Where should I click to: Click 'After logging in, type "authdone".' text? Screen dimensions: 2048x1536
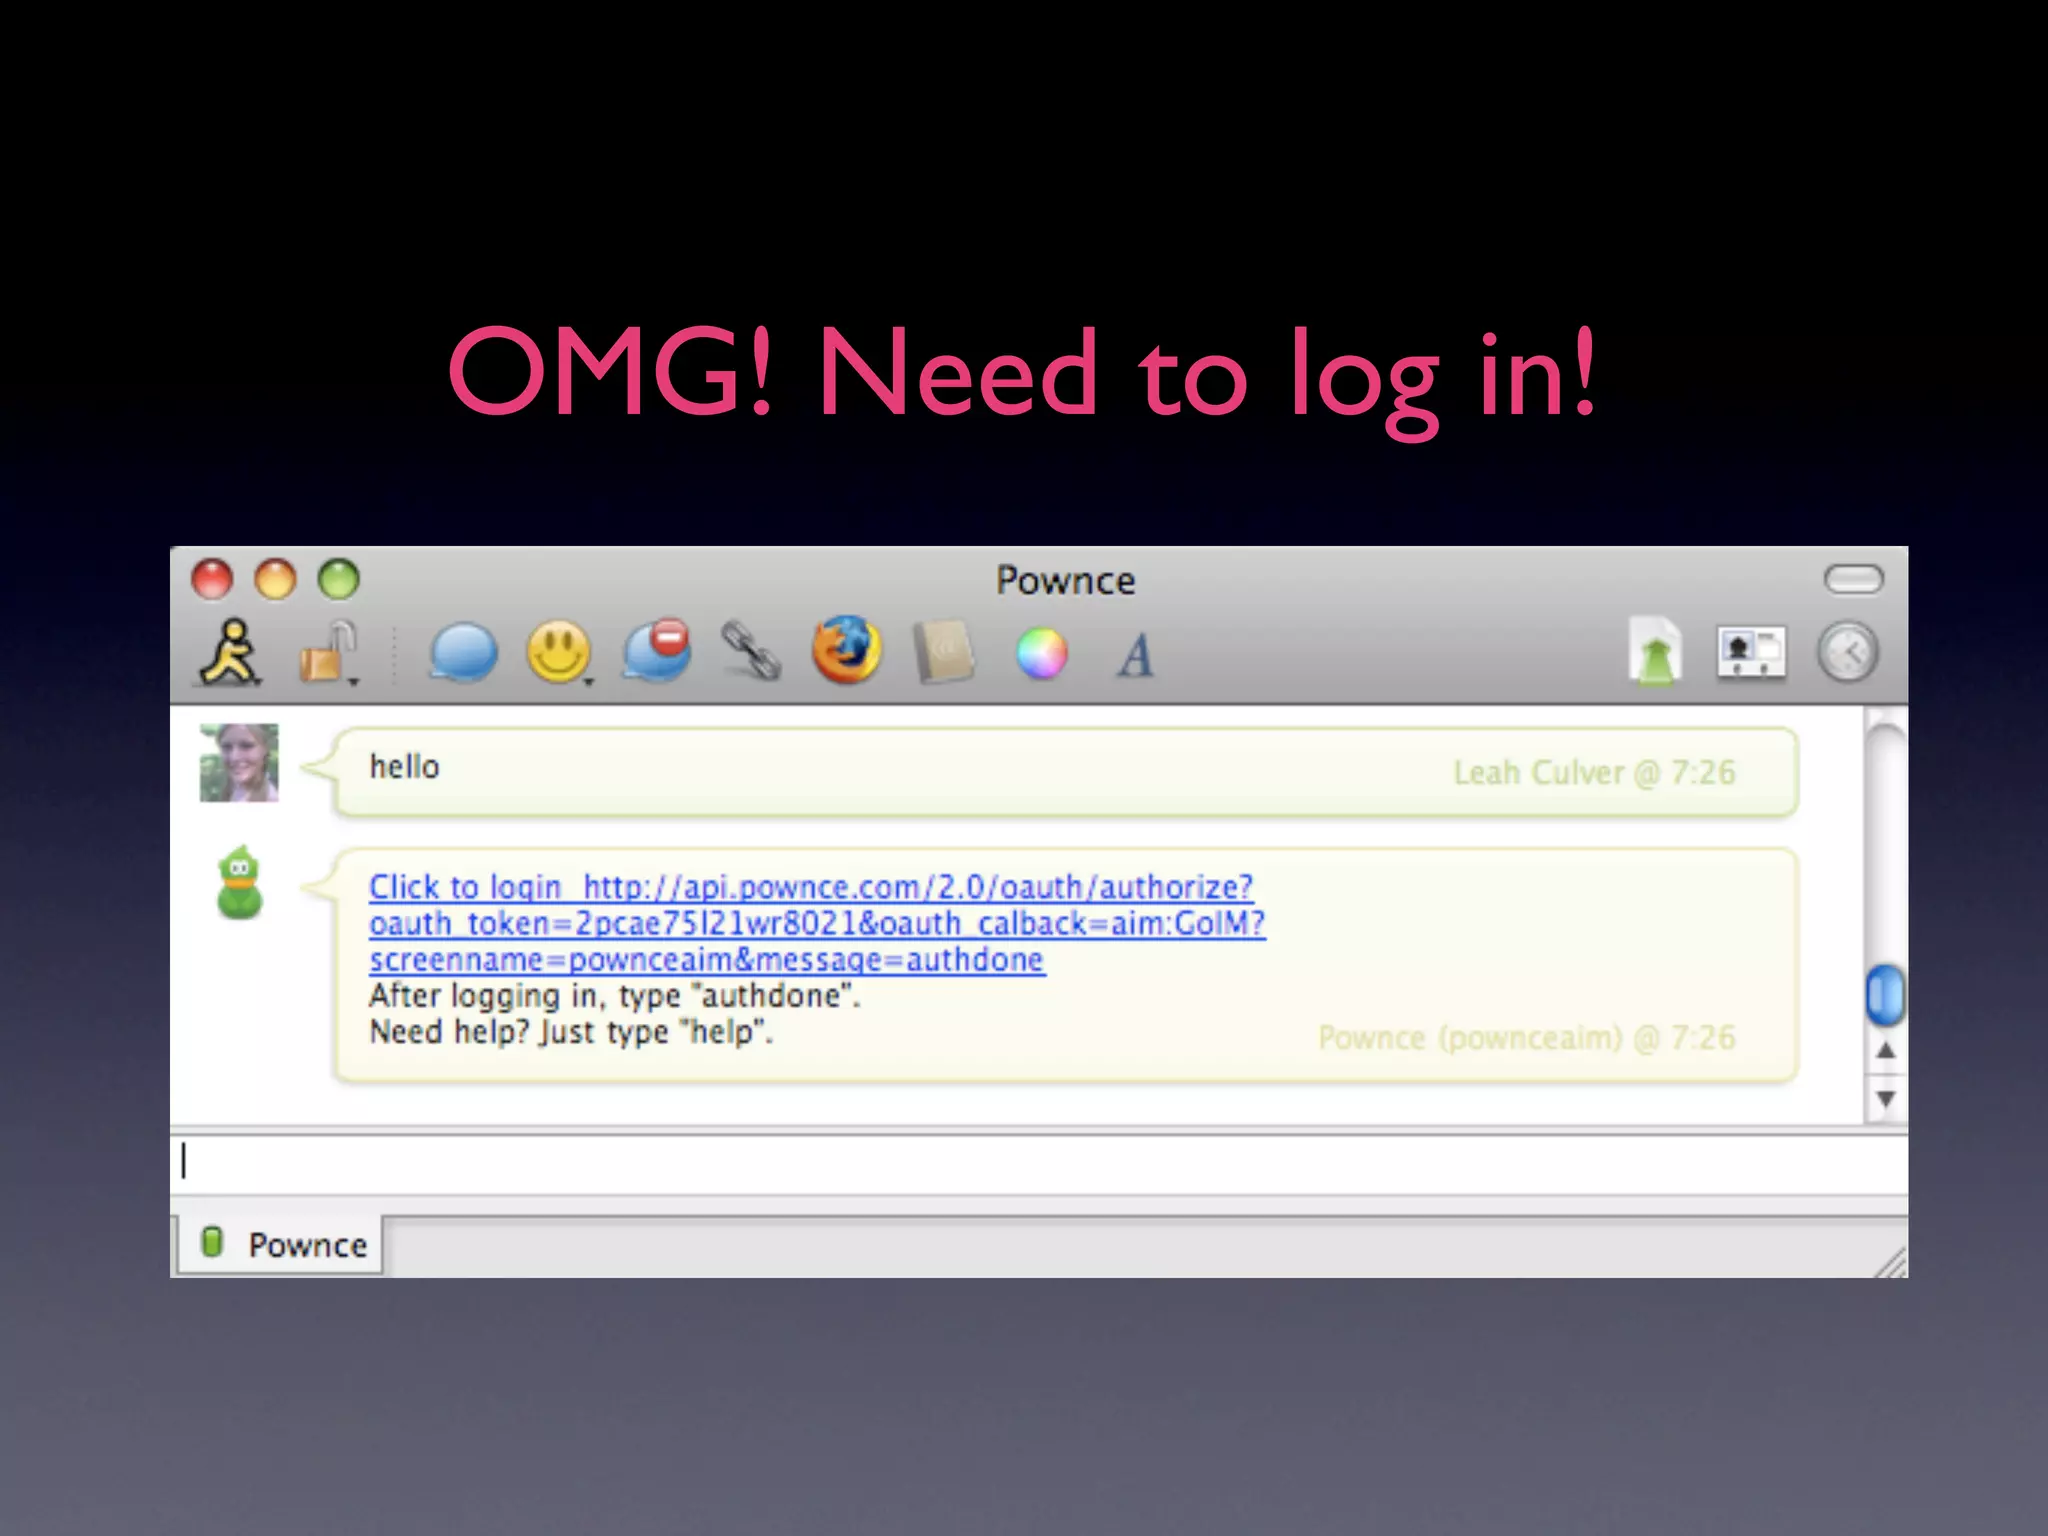click(x=615, y=996)
